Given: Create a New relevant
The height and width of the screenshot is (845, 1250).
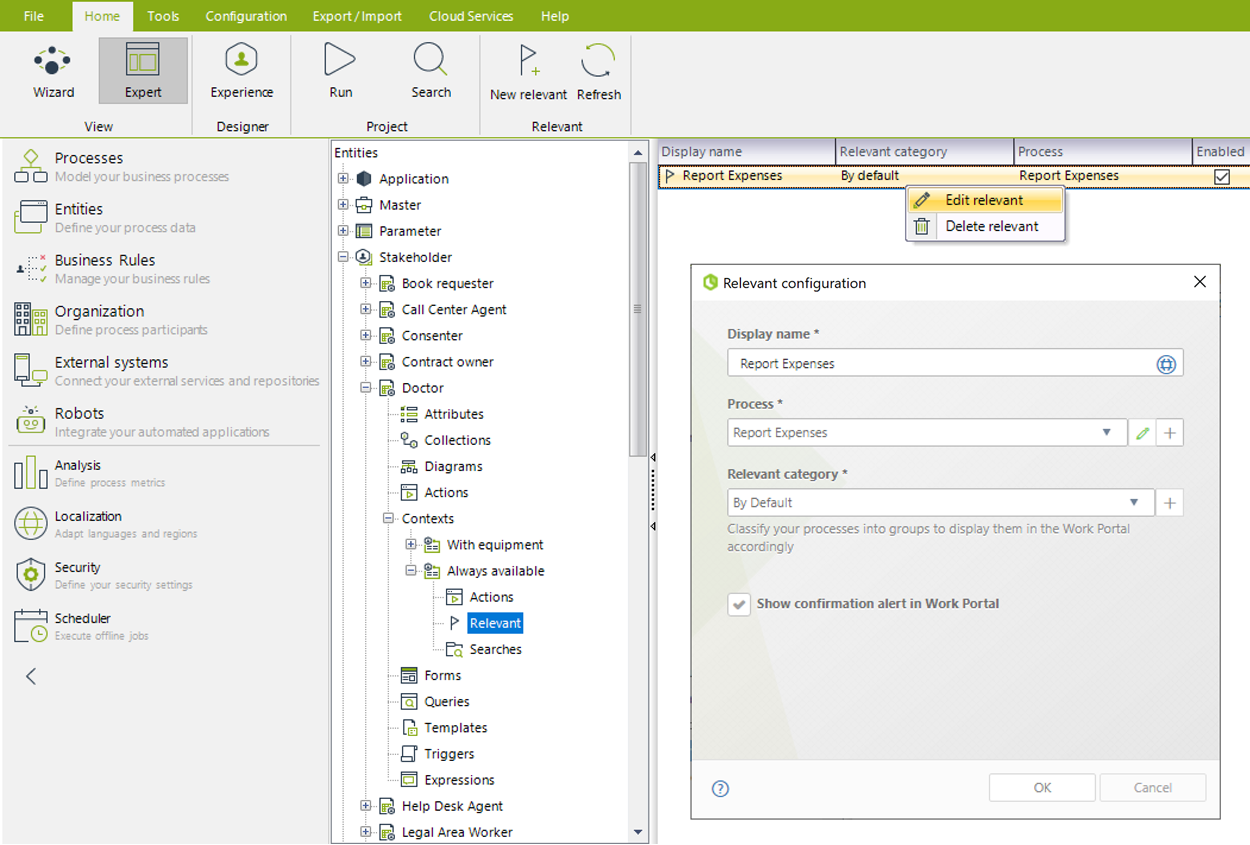Looking at the screenshot, I should tap(528, 72).
